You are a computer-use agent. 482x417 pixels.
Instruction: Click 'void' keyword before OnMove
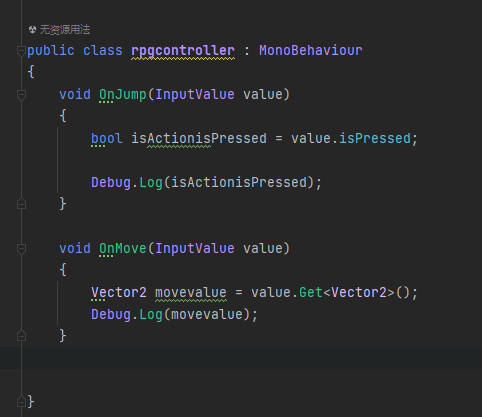pyautogui.click(x=75, y=249)
